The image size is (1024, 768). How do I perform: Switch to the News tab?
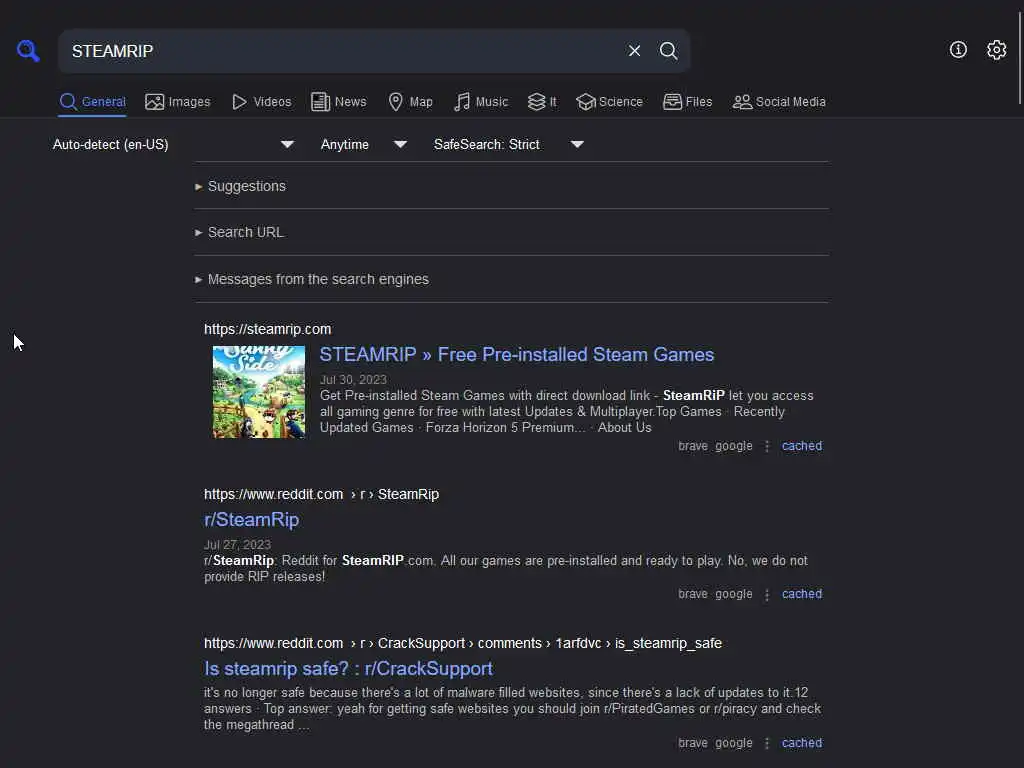coord(339,102)
